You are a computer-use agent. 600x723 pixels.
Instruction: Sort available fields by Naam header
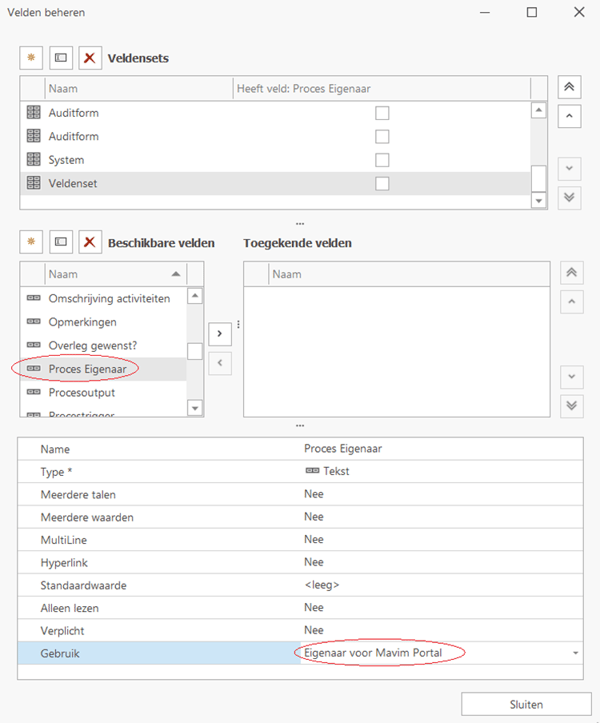[x=110, y=274]
